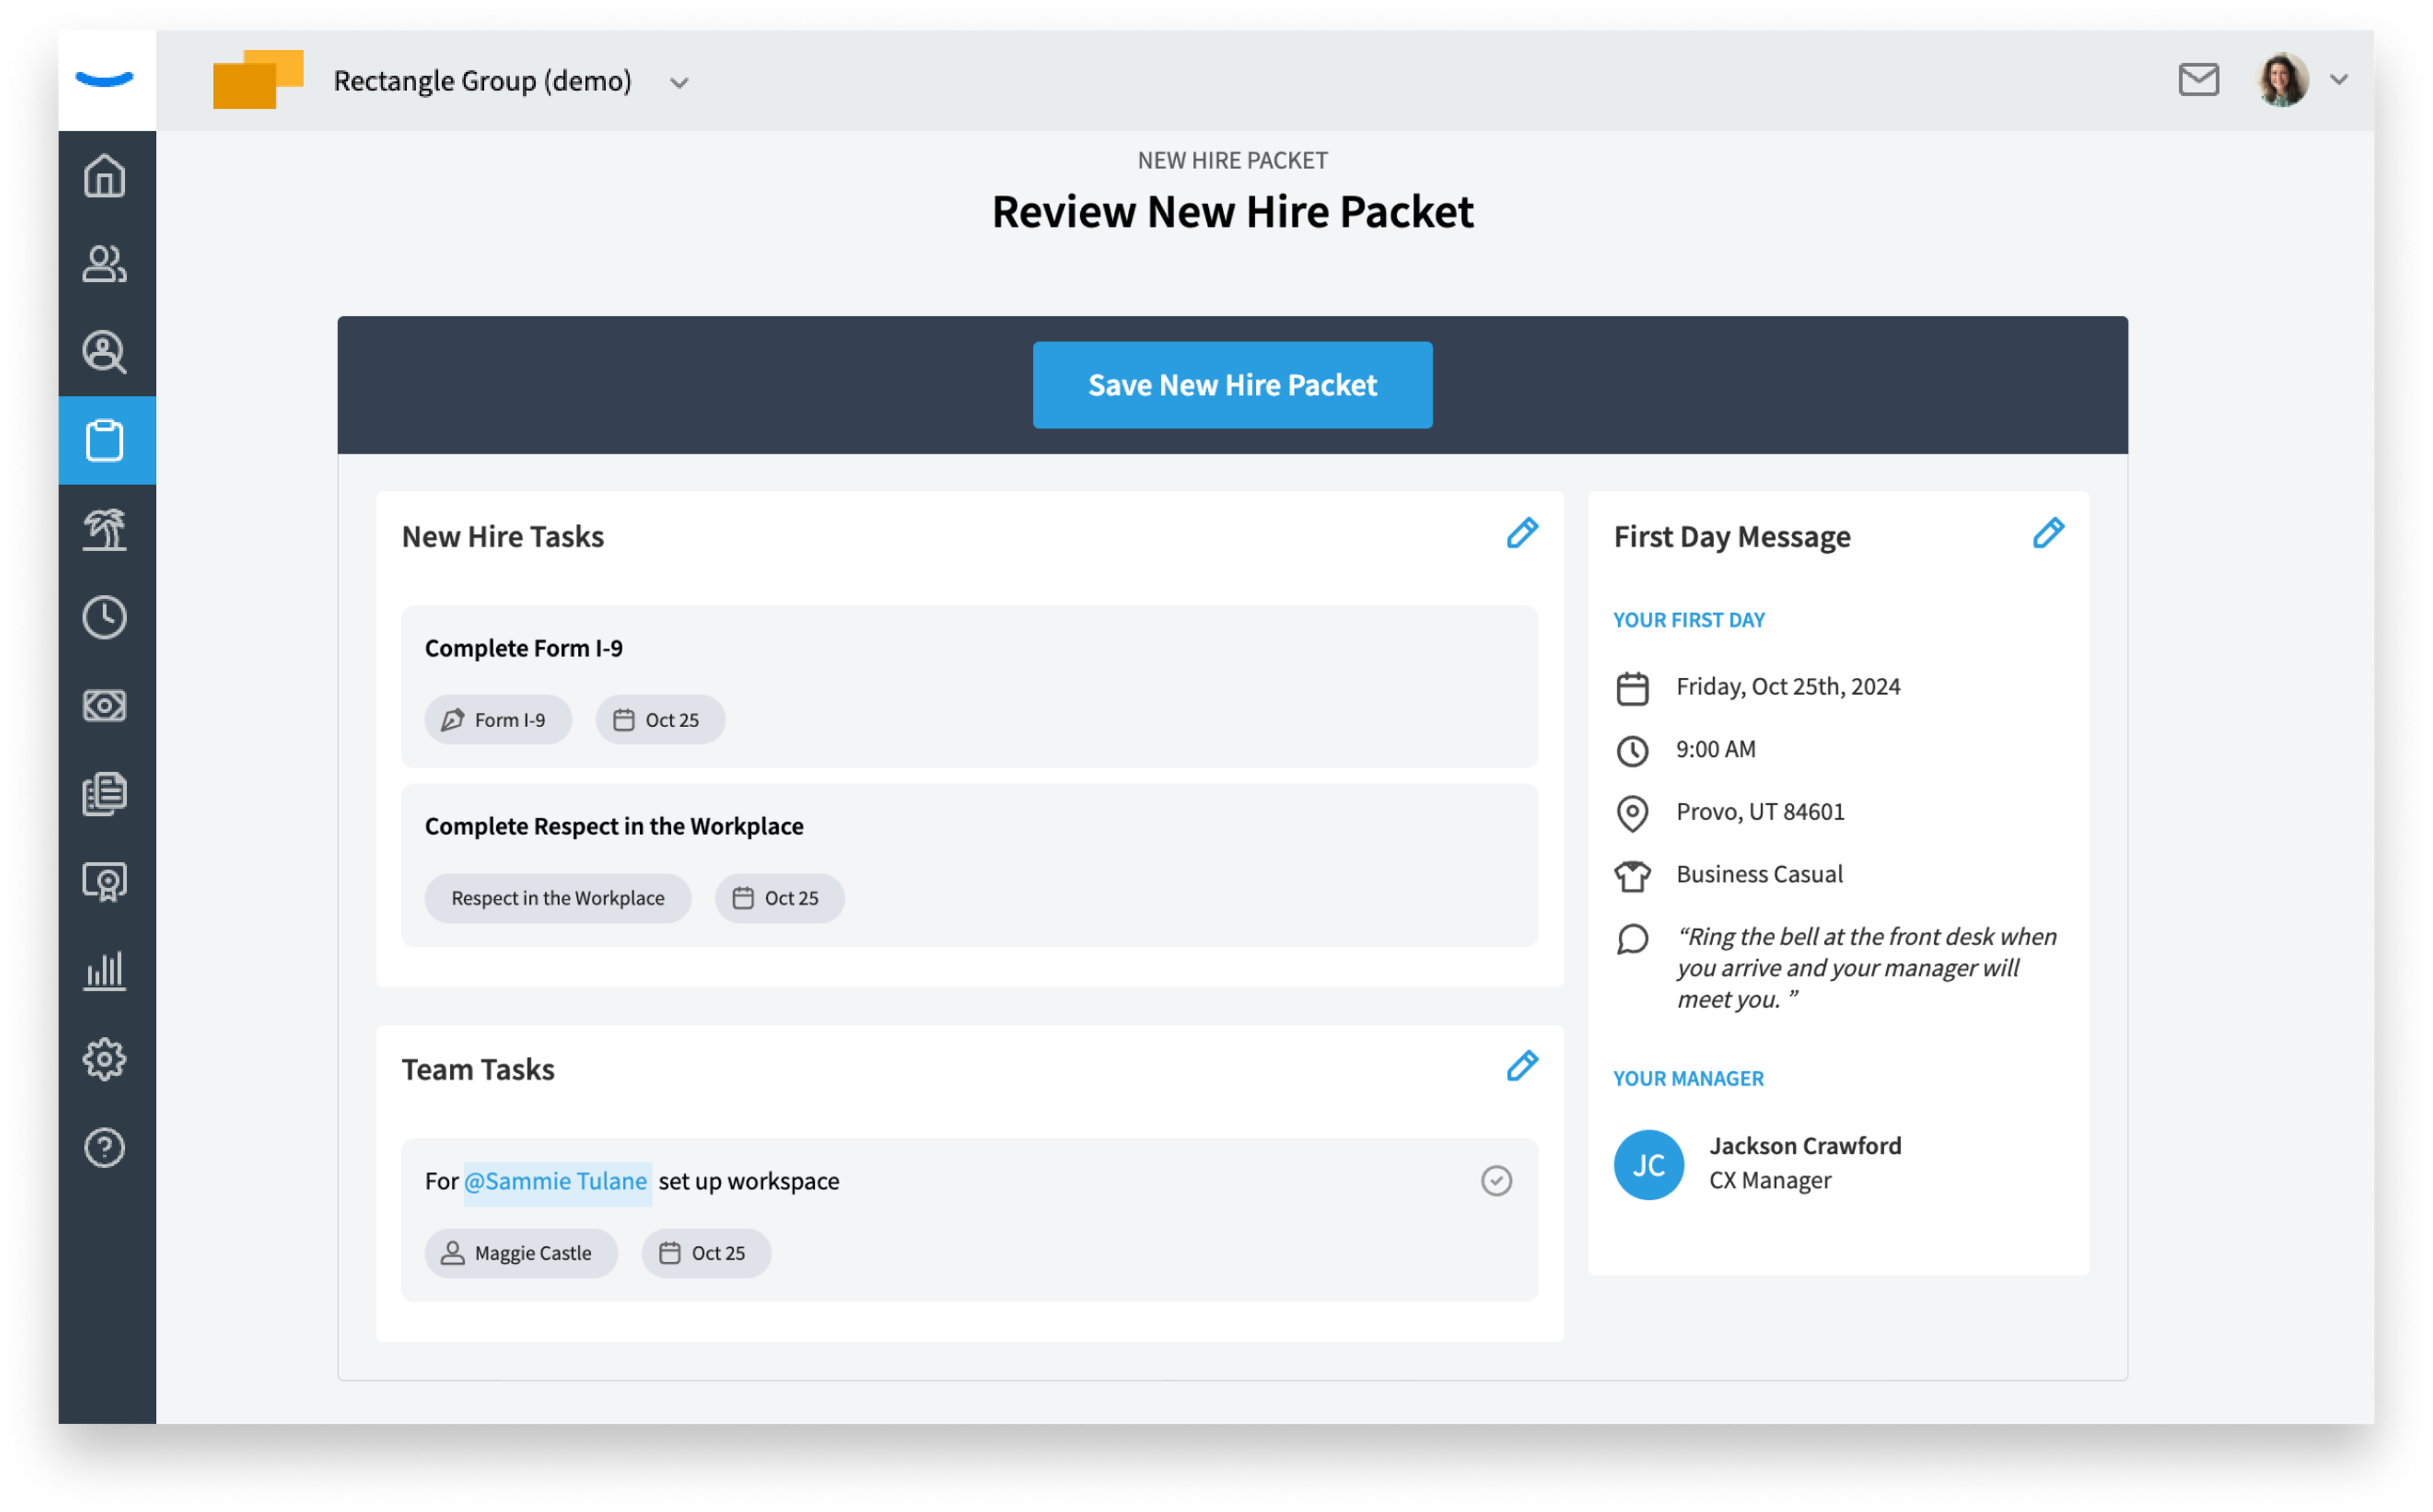Viewport: 2433px width, 1512px height.
Task: Open the time-off palm tree icon
Action: [x=105, y=529]
